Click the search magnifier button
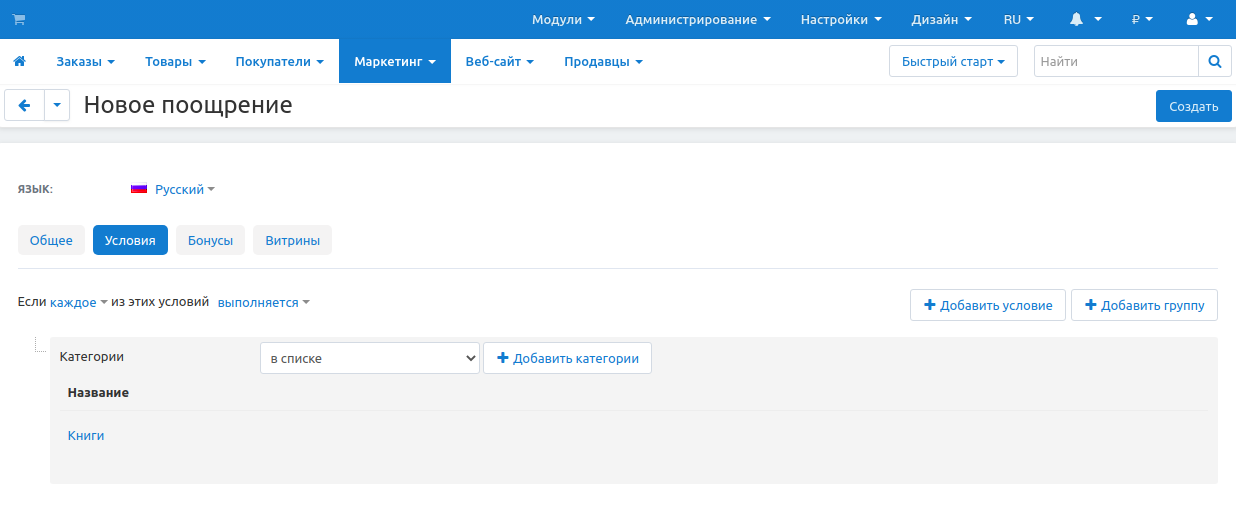This screenshot has width=1236, height=506. click(x=1214, y=62)
